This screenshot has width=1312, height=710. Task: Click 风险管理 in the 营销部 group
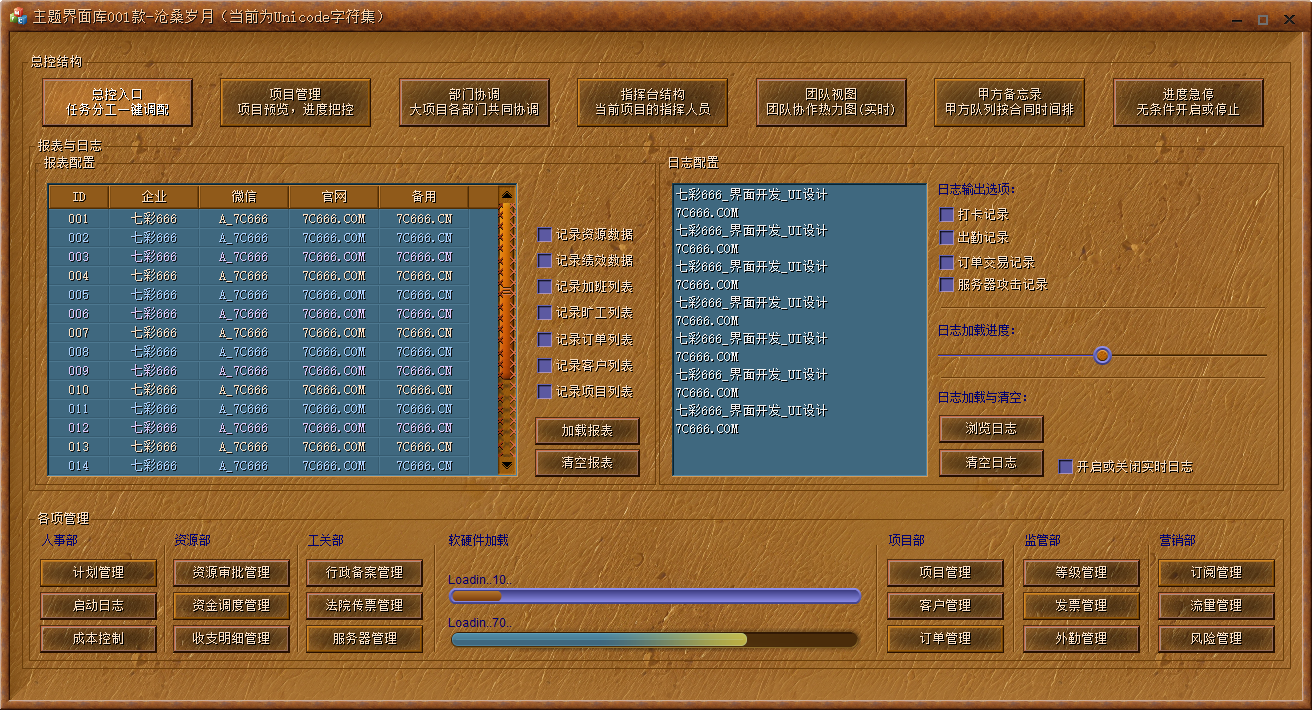pyautogui.click(x=1216, y=638)
